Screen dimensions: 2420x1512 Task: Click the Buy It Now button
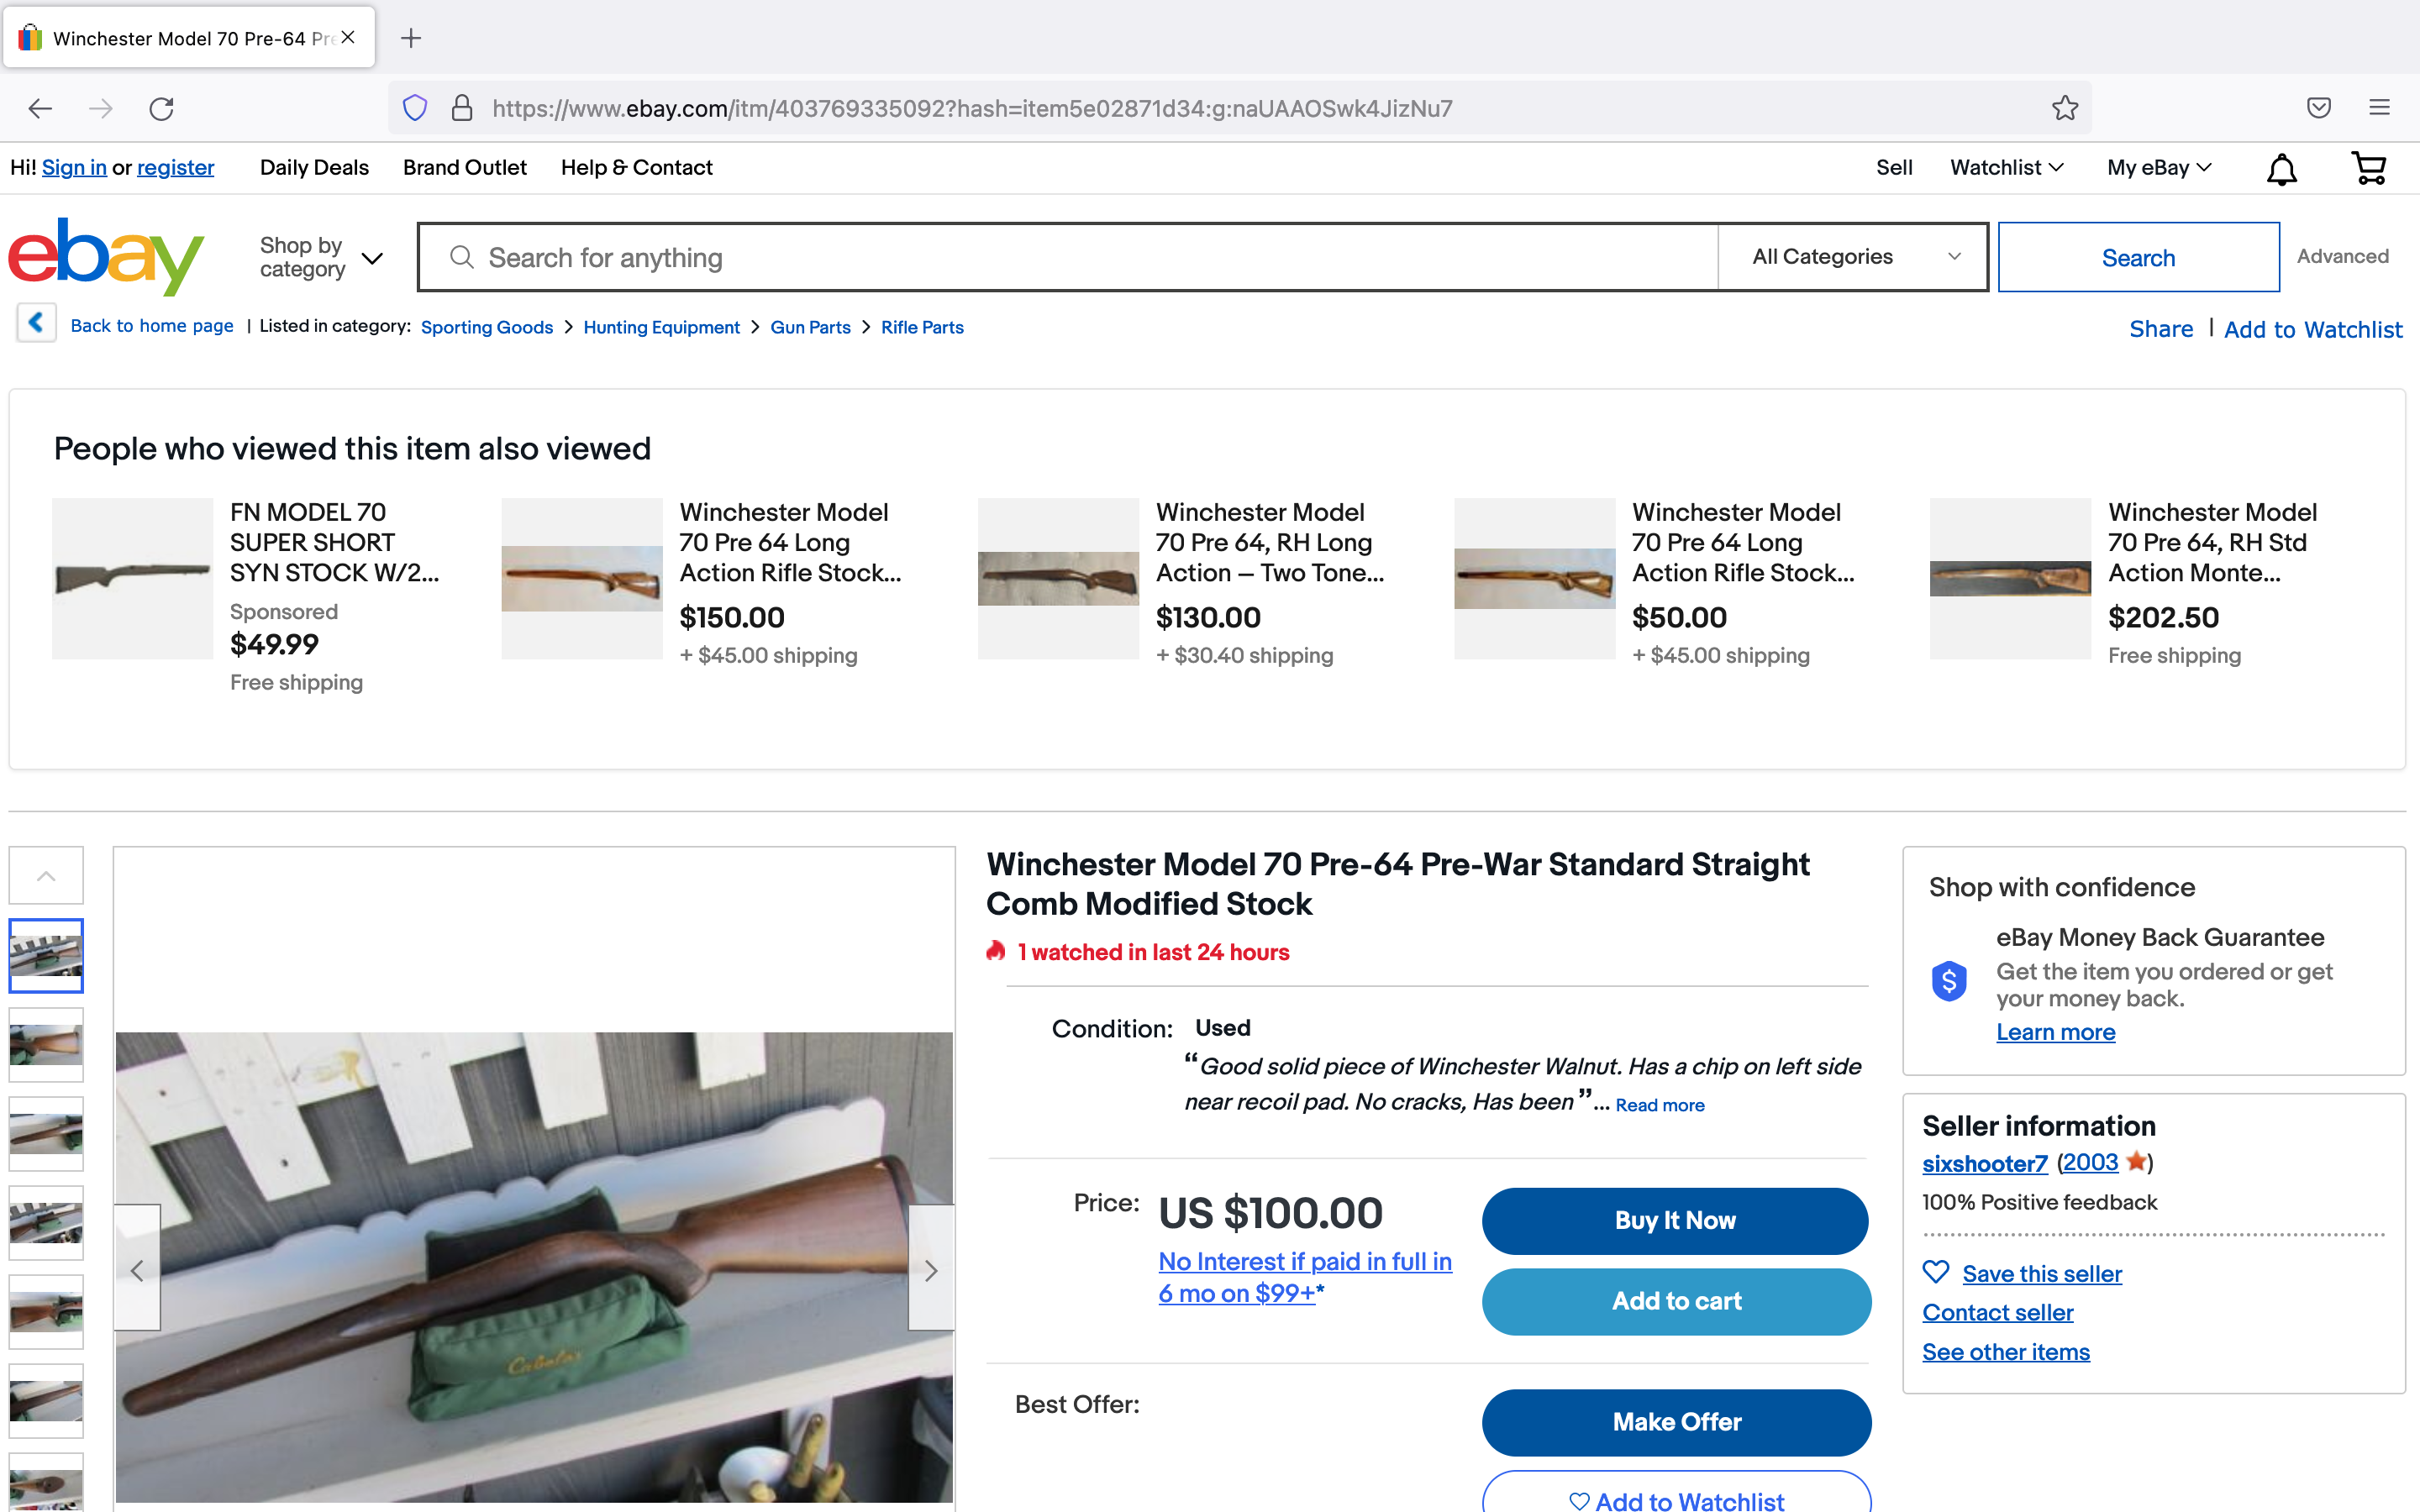pyautogui.click(x=1675, y=1220)
